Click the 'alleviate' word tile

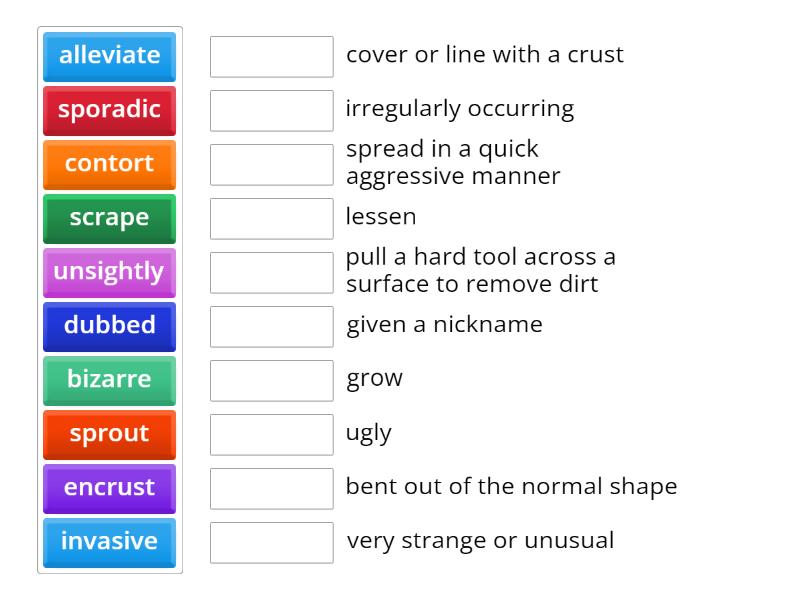[109, 56]
